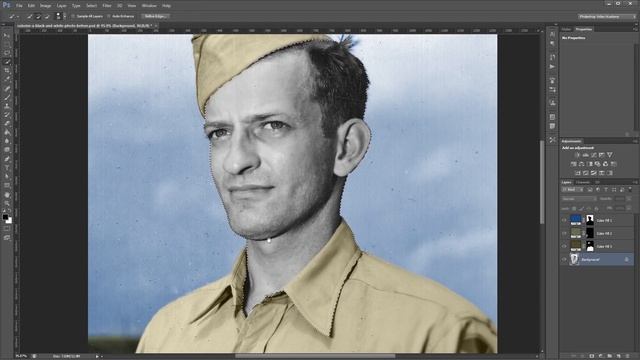Viewport: 640px width, 360px height.
Task: Select the Brush tool
Action: 7,97
